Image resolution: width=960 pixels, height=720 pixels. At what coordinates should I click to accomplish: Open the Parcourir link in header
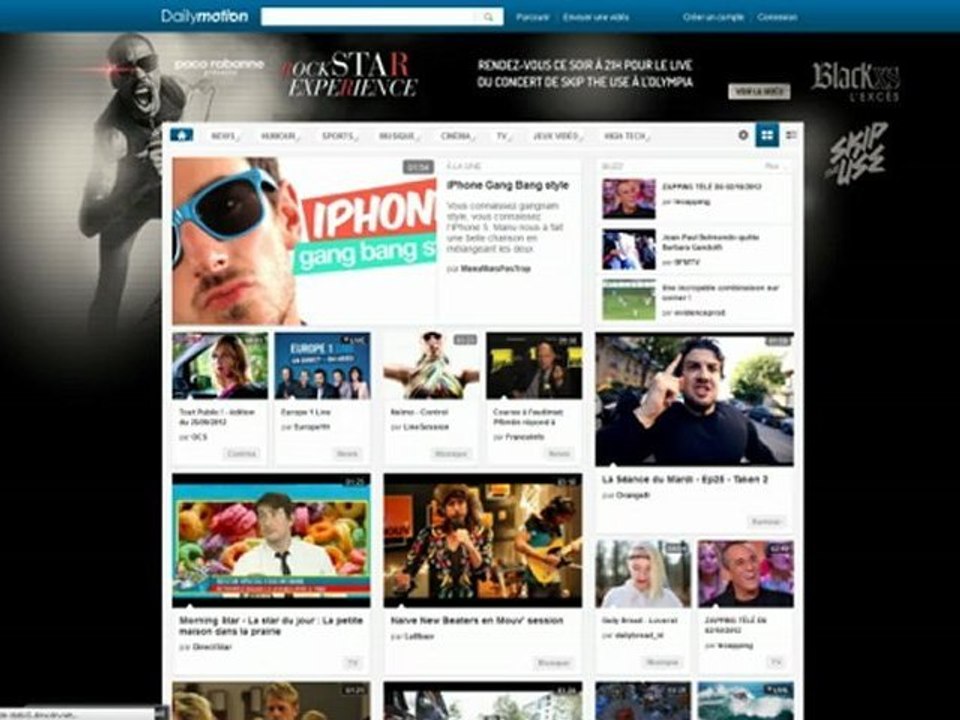point(532,17)
